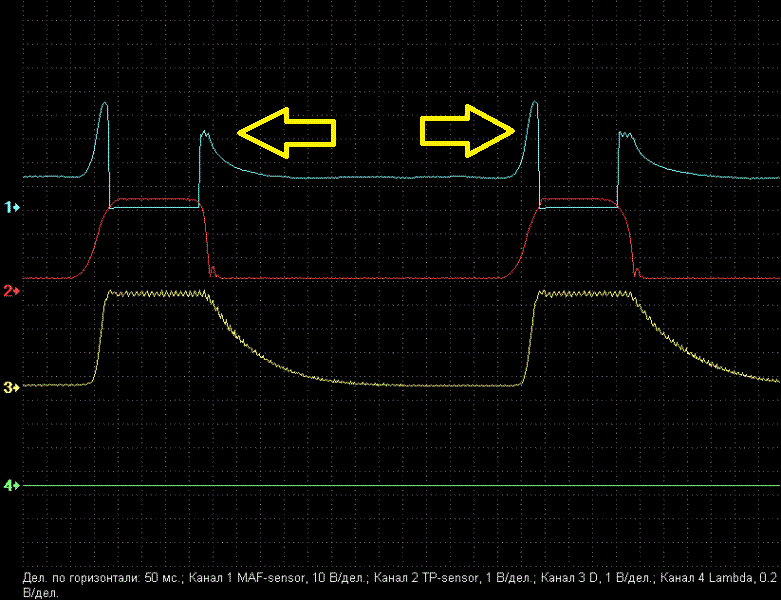Screen dimensions: 781x600
Task: Click the second red TP-sensor plateau
Action: (x=580, y=199)
